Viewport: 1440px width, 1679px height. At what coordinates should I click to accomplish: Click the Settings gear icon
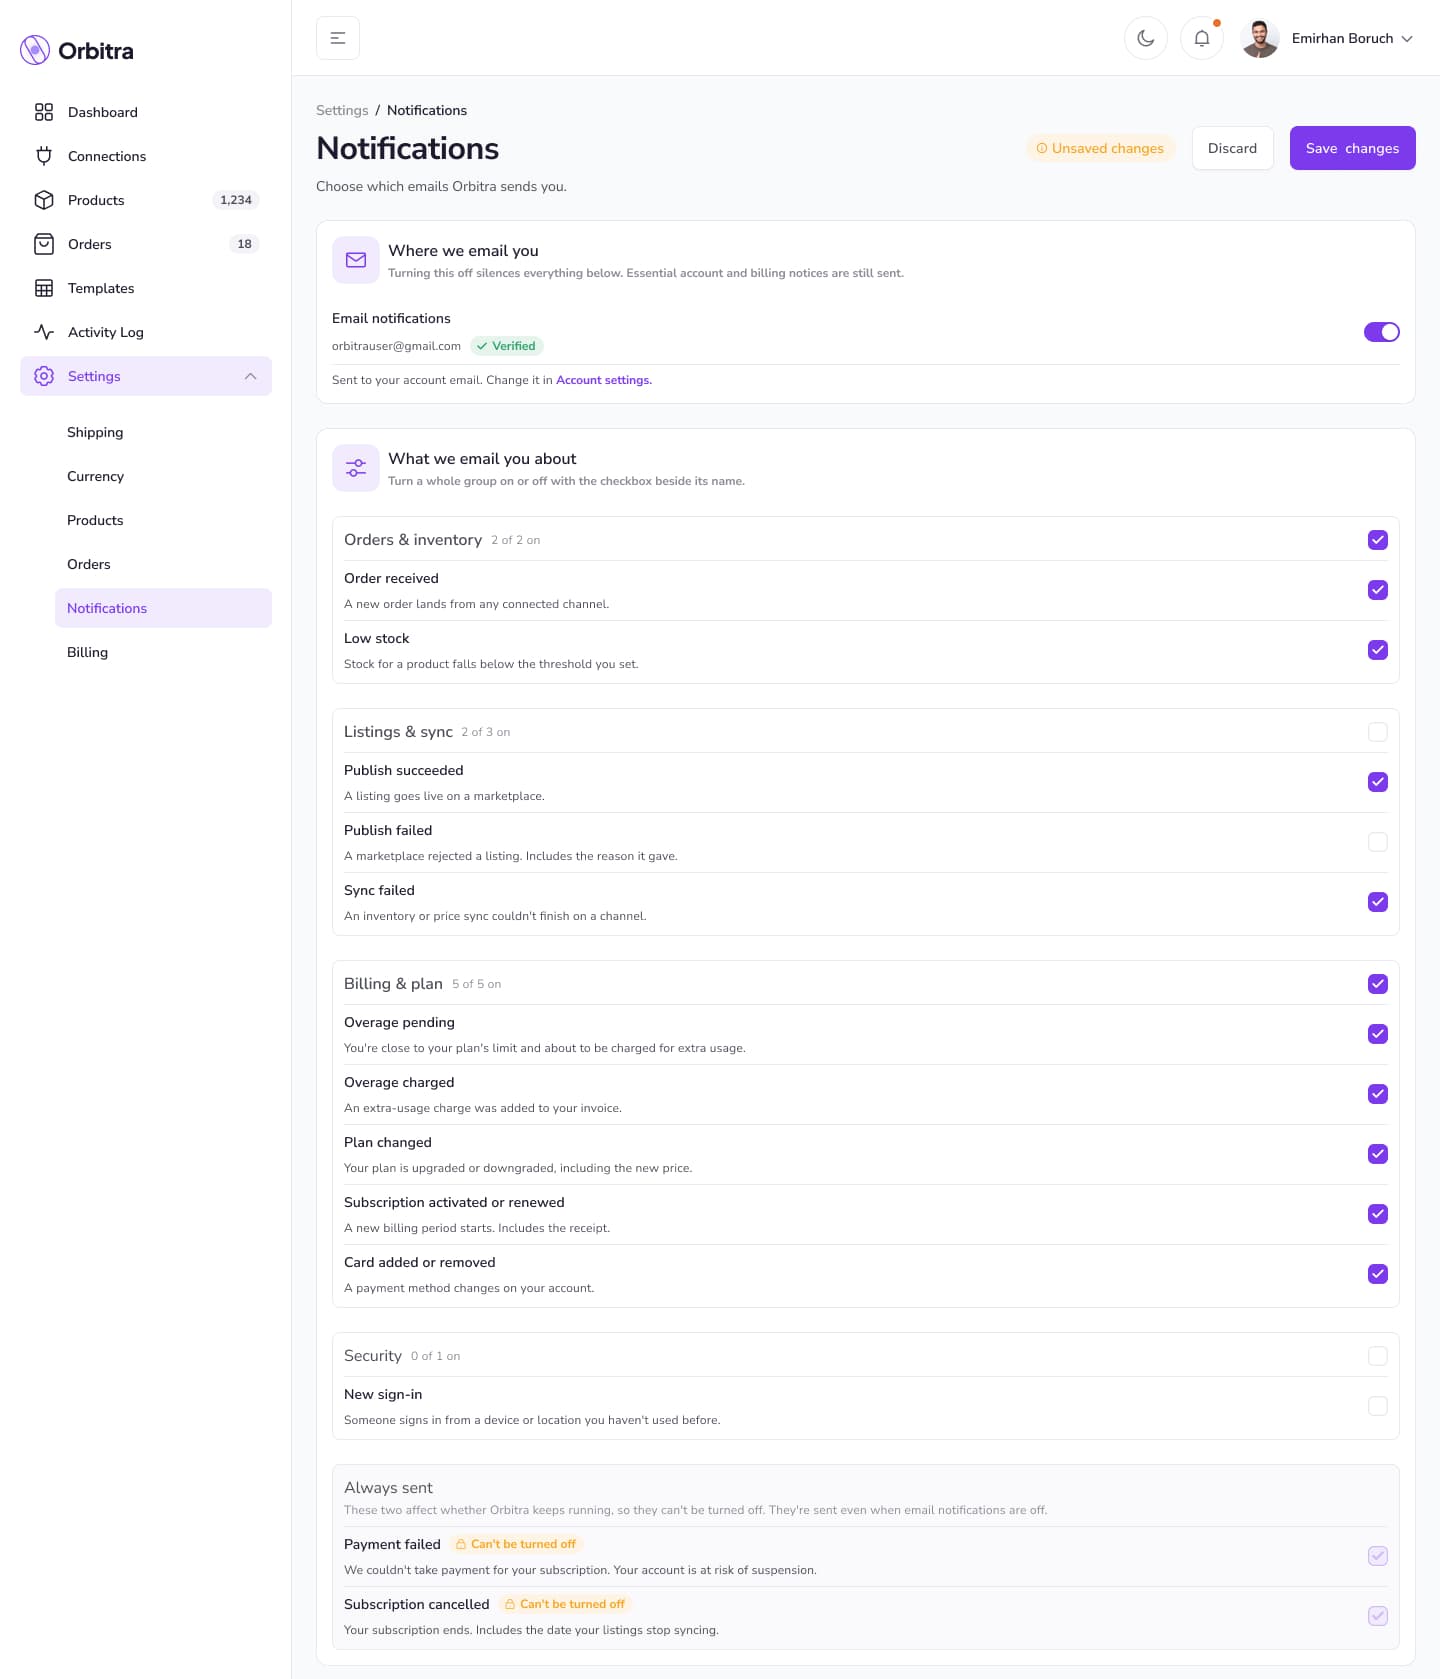pyautogui.click(x=44, y=376)
